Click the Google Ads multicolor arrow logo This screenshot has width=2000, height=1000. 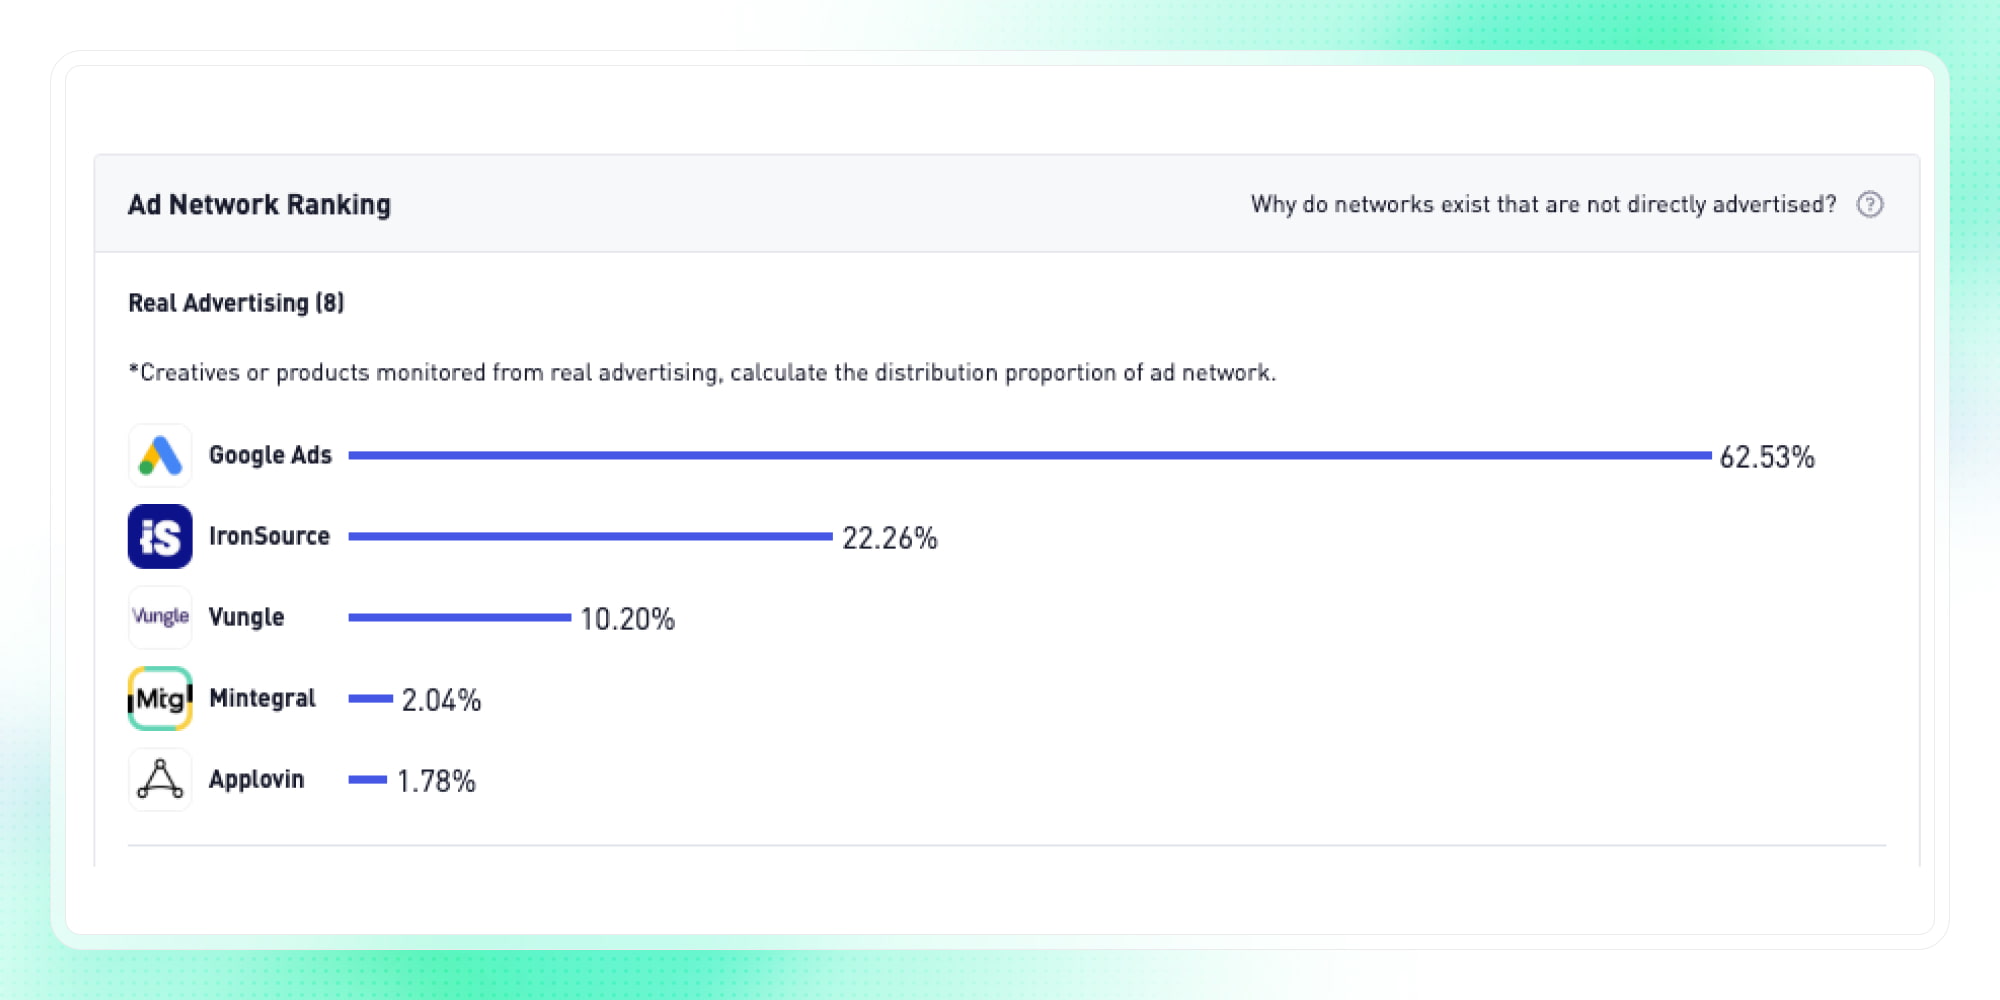click(159, 454)
